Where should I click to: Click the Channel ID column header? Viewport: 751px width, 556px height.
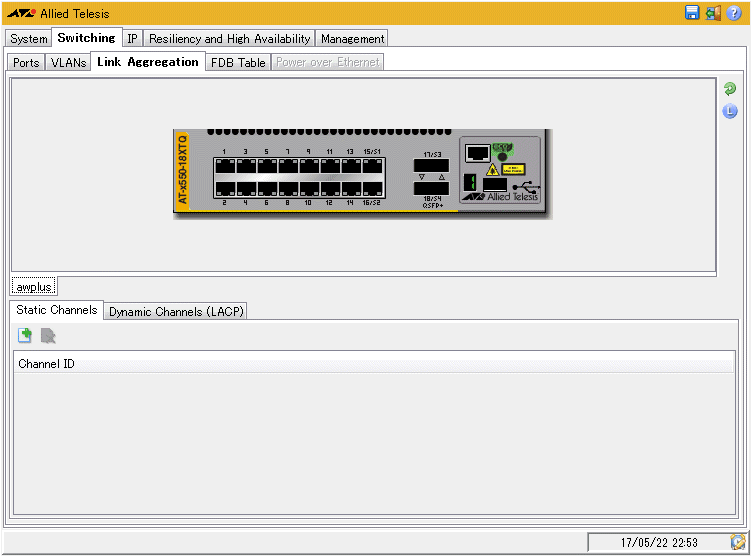46,364
